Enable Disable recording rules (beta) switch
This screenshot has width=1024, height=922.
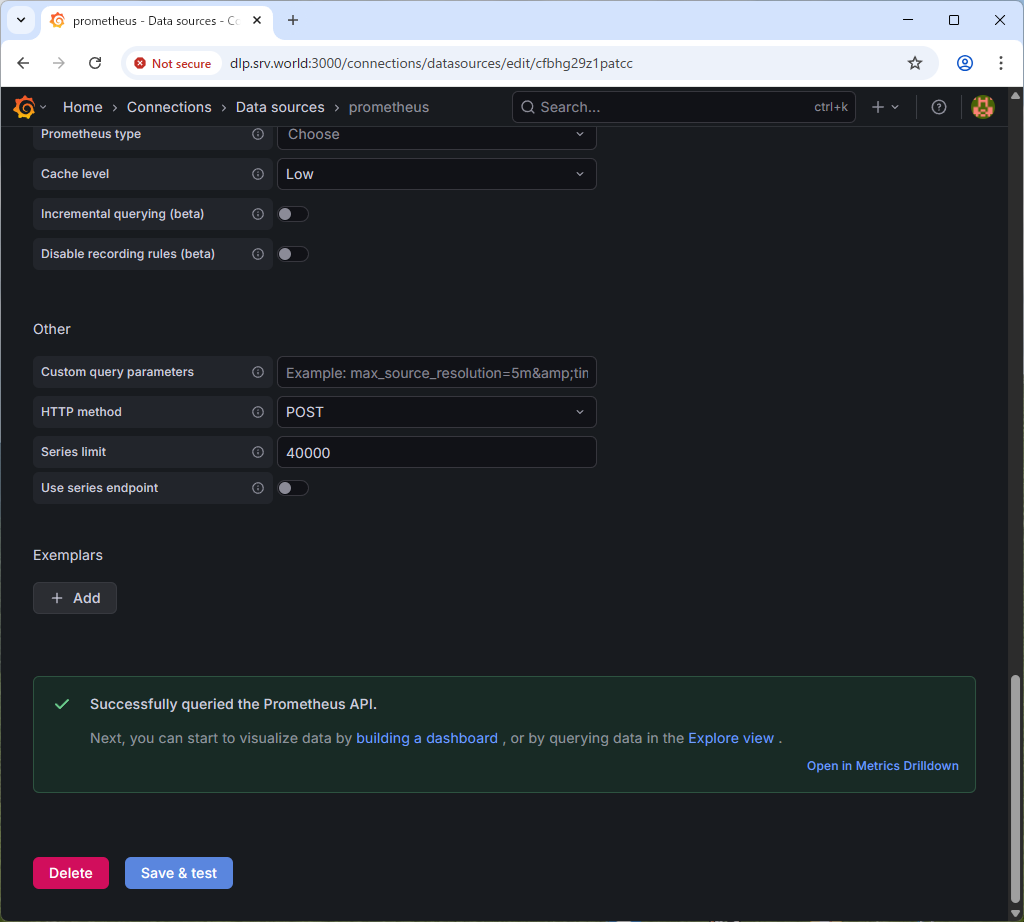click(x=293, y=254)
